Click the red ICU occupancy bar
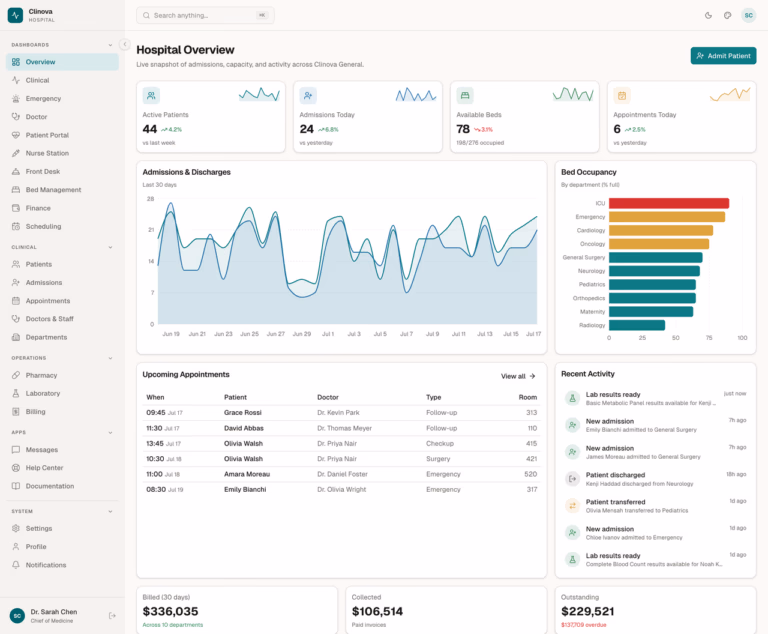The height and width of the screenshot is (634, 768). pyautogui.click(x=669, y=203)
